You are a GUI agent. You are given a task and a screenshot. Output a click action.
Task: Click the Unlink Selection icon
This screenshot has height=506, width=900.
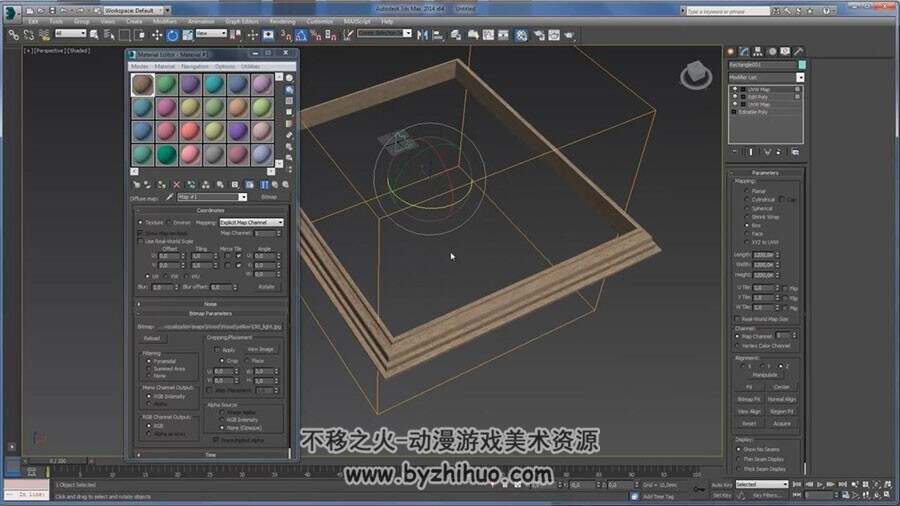[x=29, y=35]
